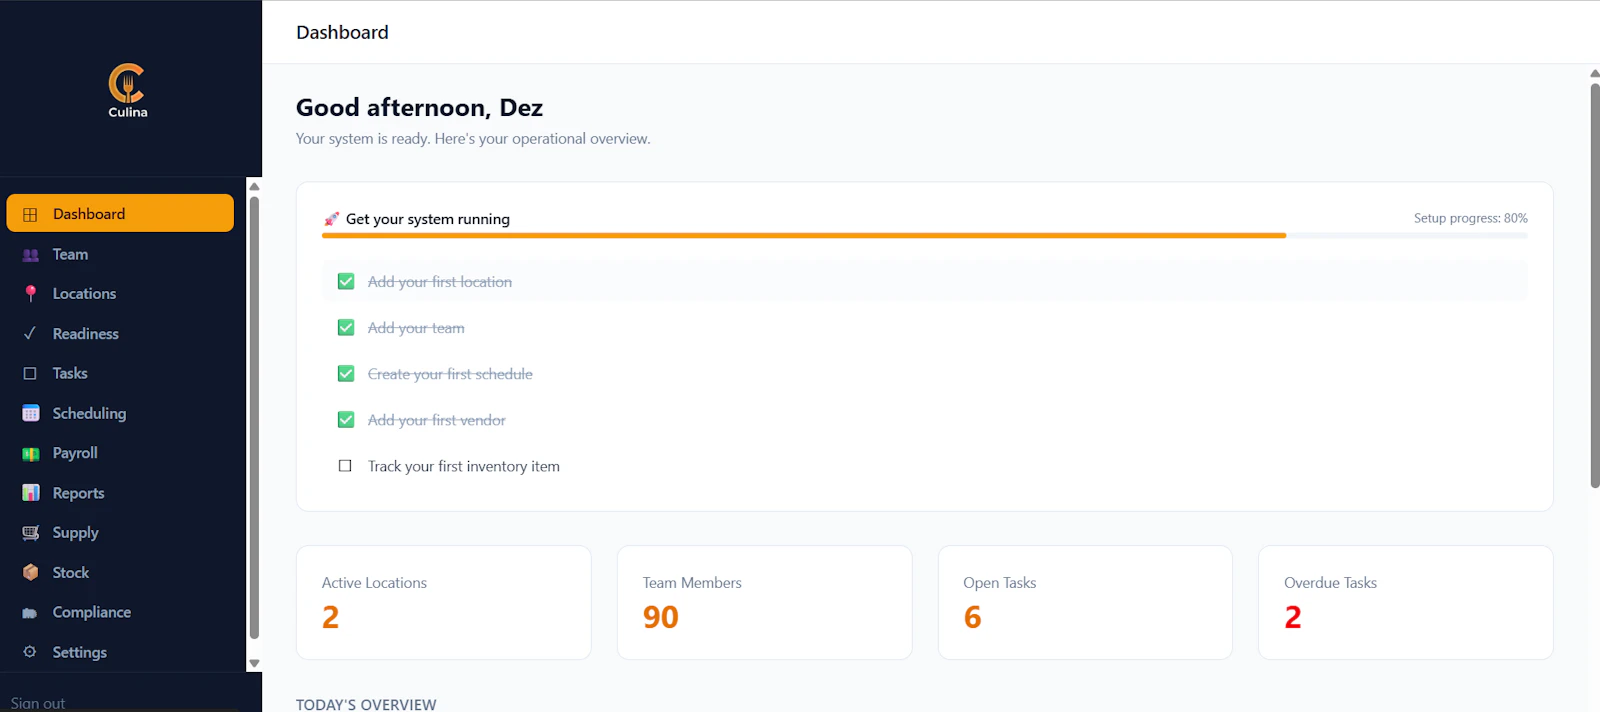This screenshot has width=1600, height=712.
Task: Click the rocket icon beside setup heading
Action: click(331, 219)
